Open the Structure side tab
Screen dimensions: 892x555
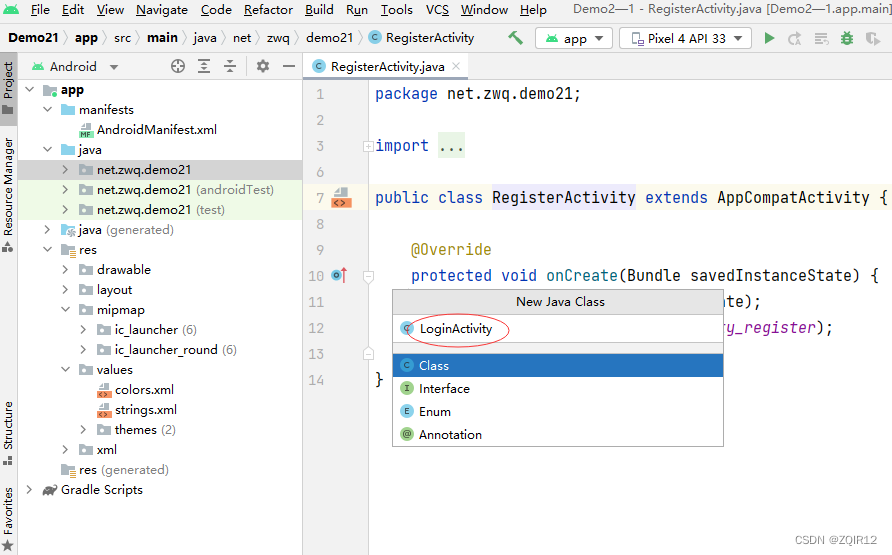pyautogui.click(x=8, y=433)
